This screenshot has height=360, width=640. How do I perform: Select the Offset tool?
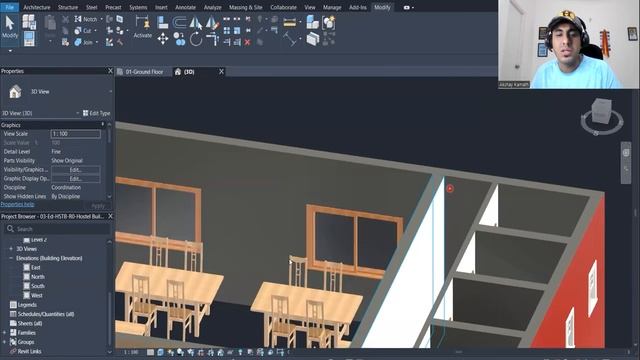[x=179, y=22]
